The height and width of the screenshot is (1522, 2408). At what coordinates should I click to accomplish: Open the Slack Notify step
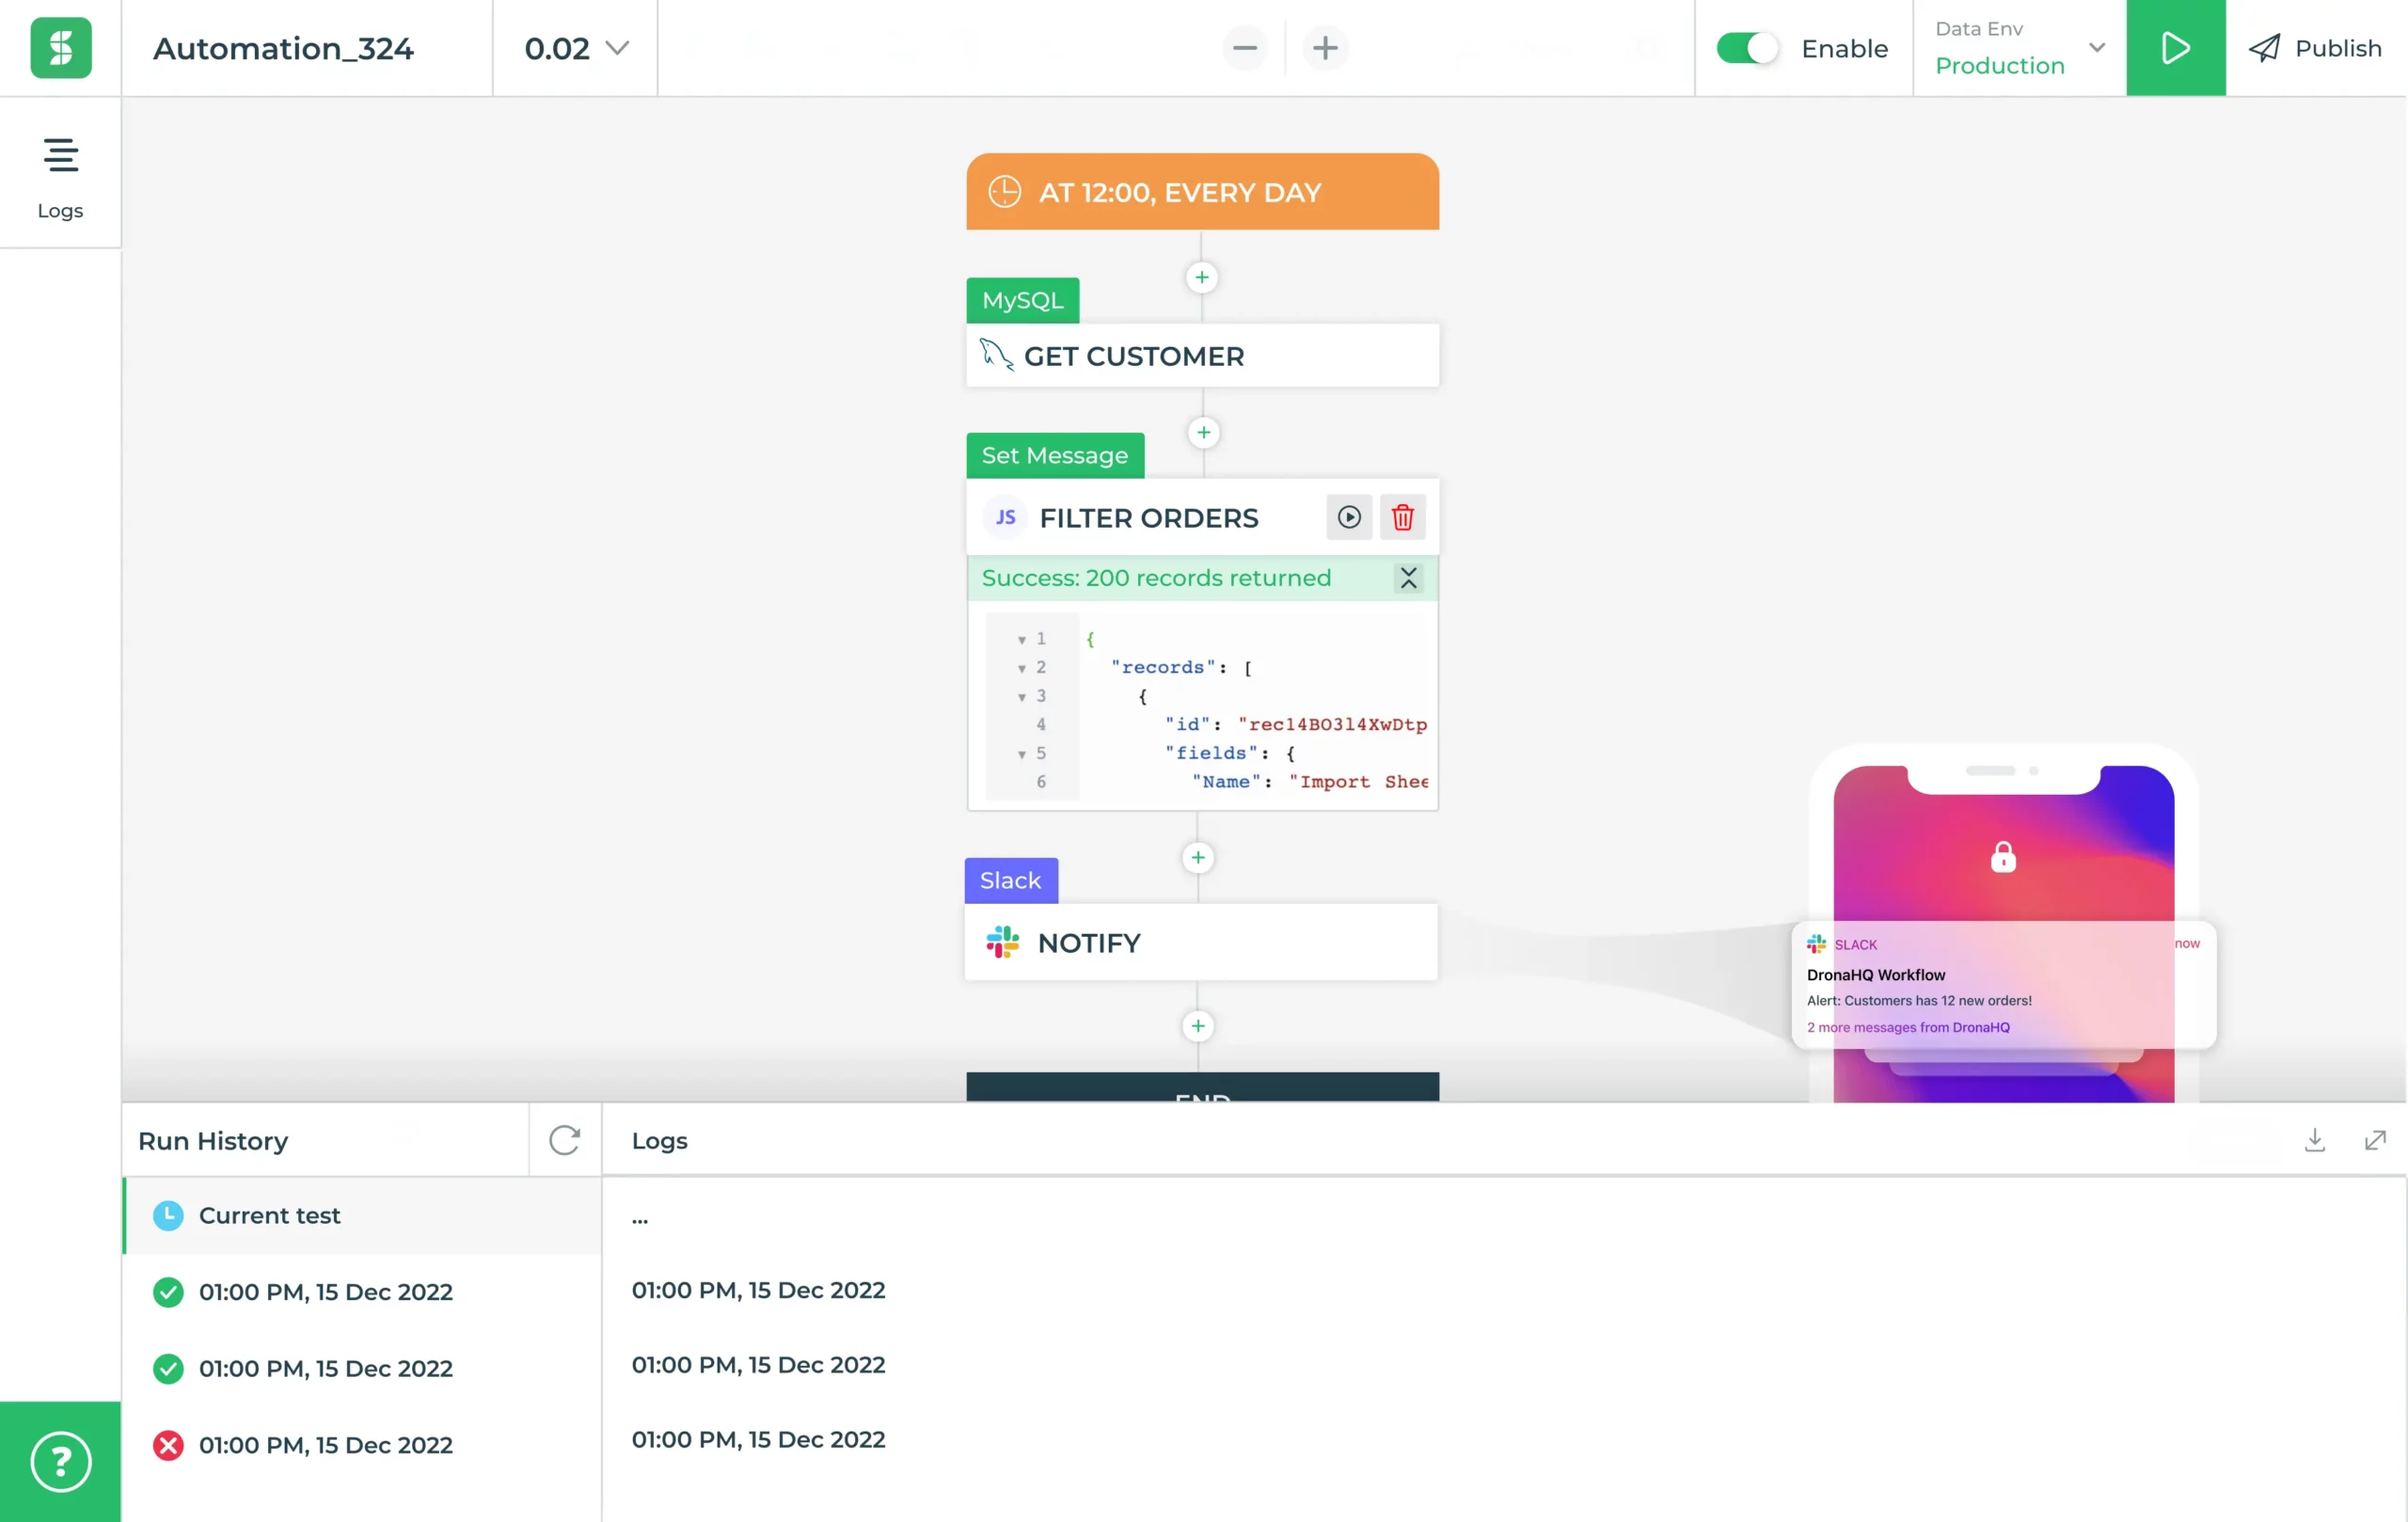(x=1200, y=943)
